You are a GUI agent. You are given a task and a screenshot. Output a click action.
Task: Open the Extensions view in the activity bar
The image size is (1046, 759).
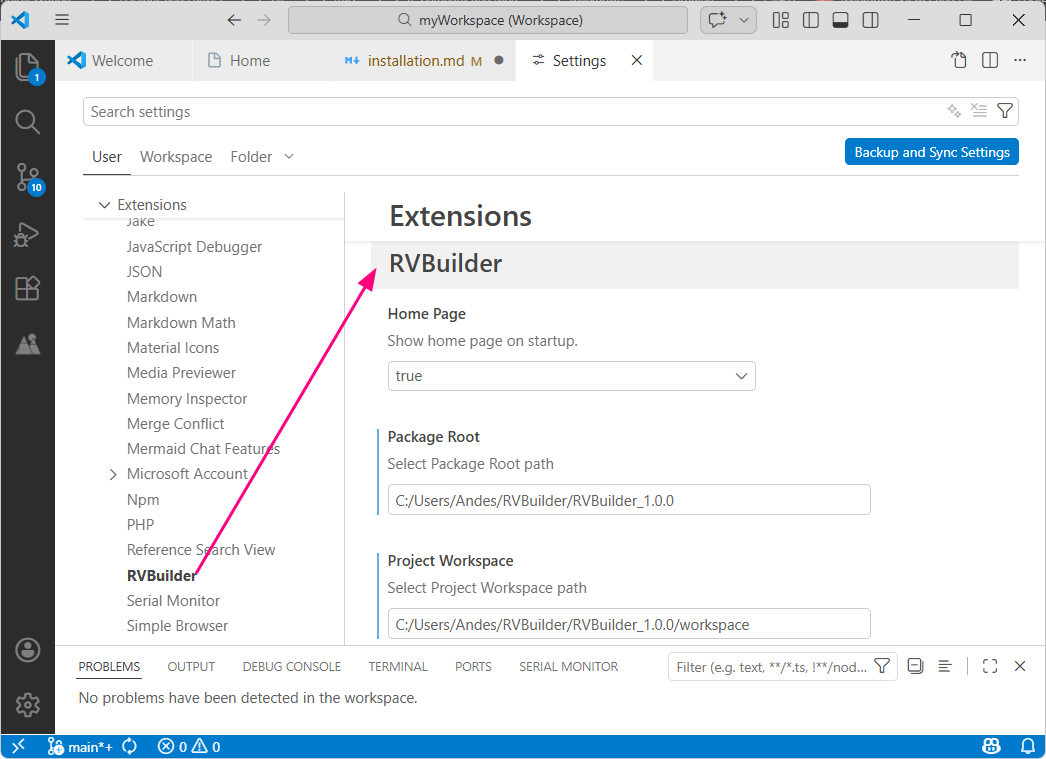tap(27, 290)
